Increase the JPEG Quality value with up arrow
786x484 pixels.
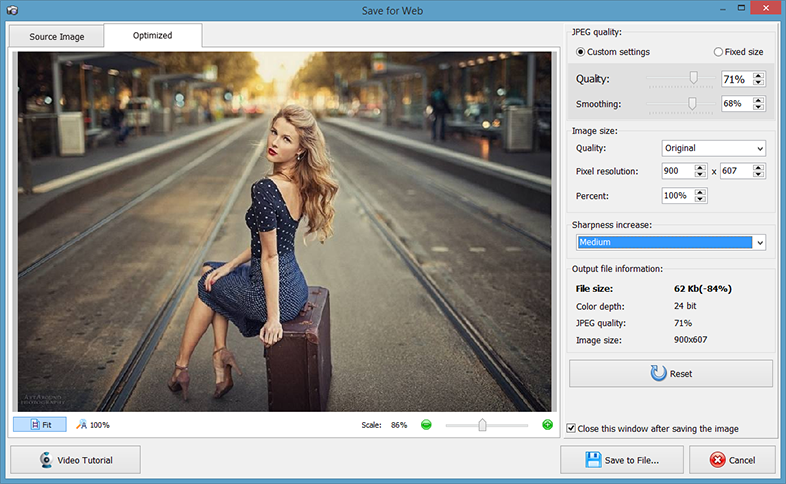758,76
